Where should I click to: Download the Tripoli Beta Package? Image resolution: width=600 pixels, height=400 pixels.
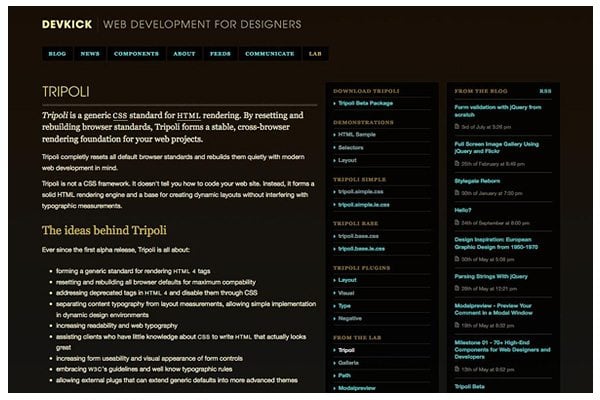coord(365,103)
